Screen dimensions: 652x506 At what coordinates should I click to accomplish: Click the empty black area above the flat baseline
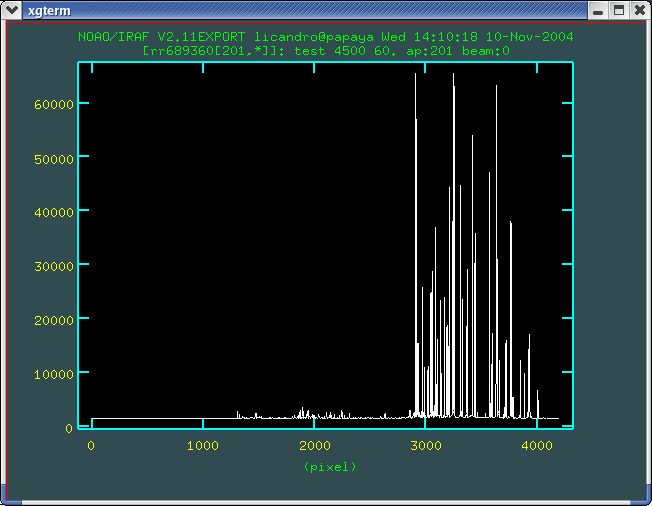pyautogui.click(x=220, y=250)
